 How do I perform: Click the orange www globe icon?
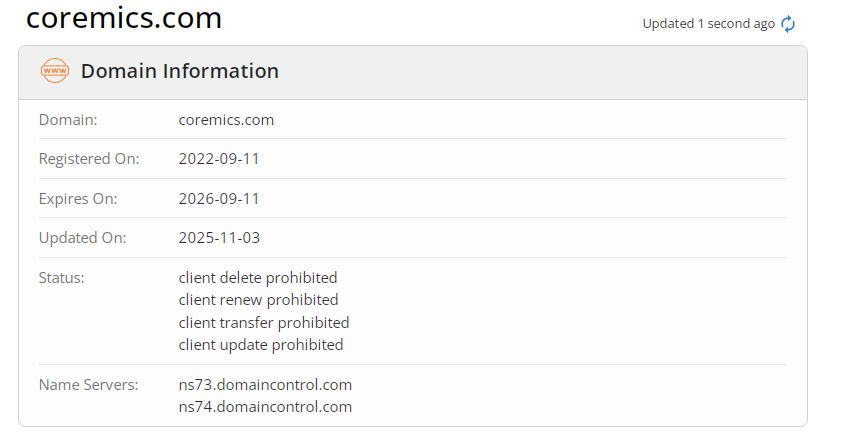[54, 71]
